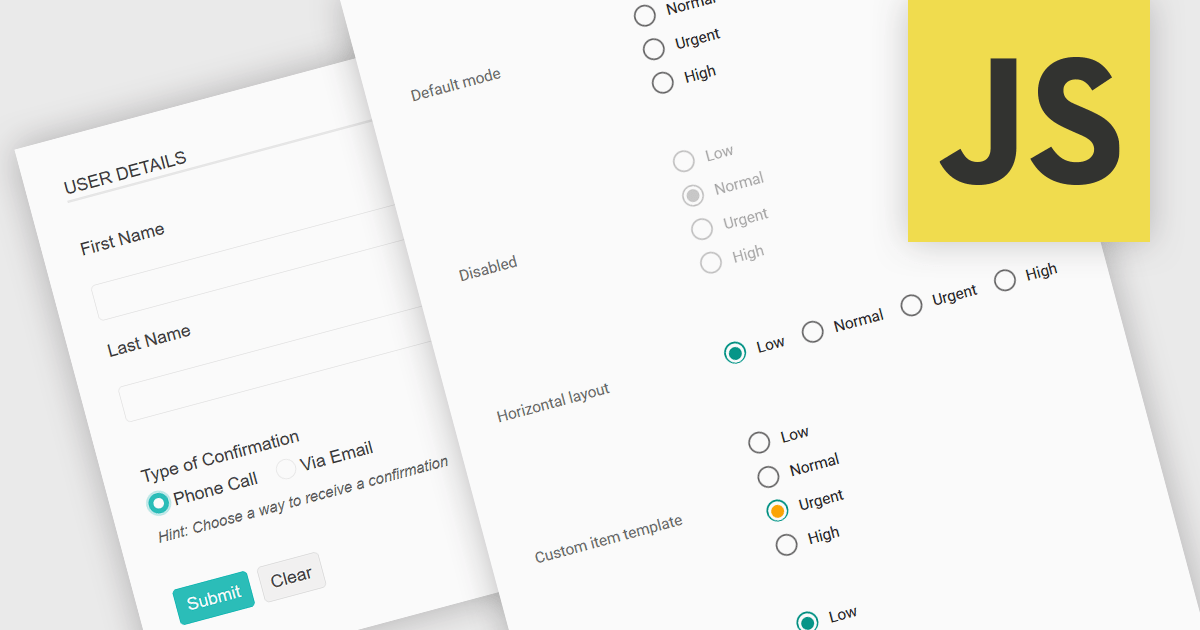The height and width of the screenshot is (630, 1200).
Task: Select Normal in Custom item template group
Action: 768,476
